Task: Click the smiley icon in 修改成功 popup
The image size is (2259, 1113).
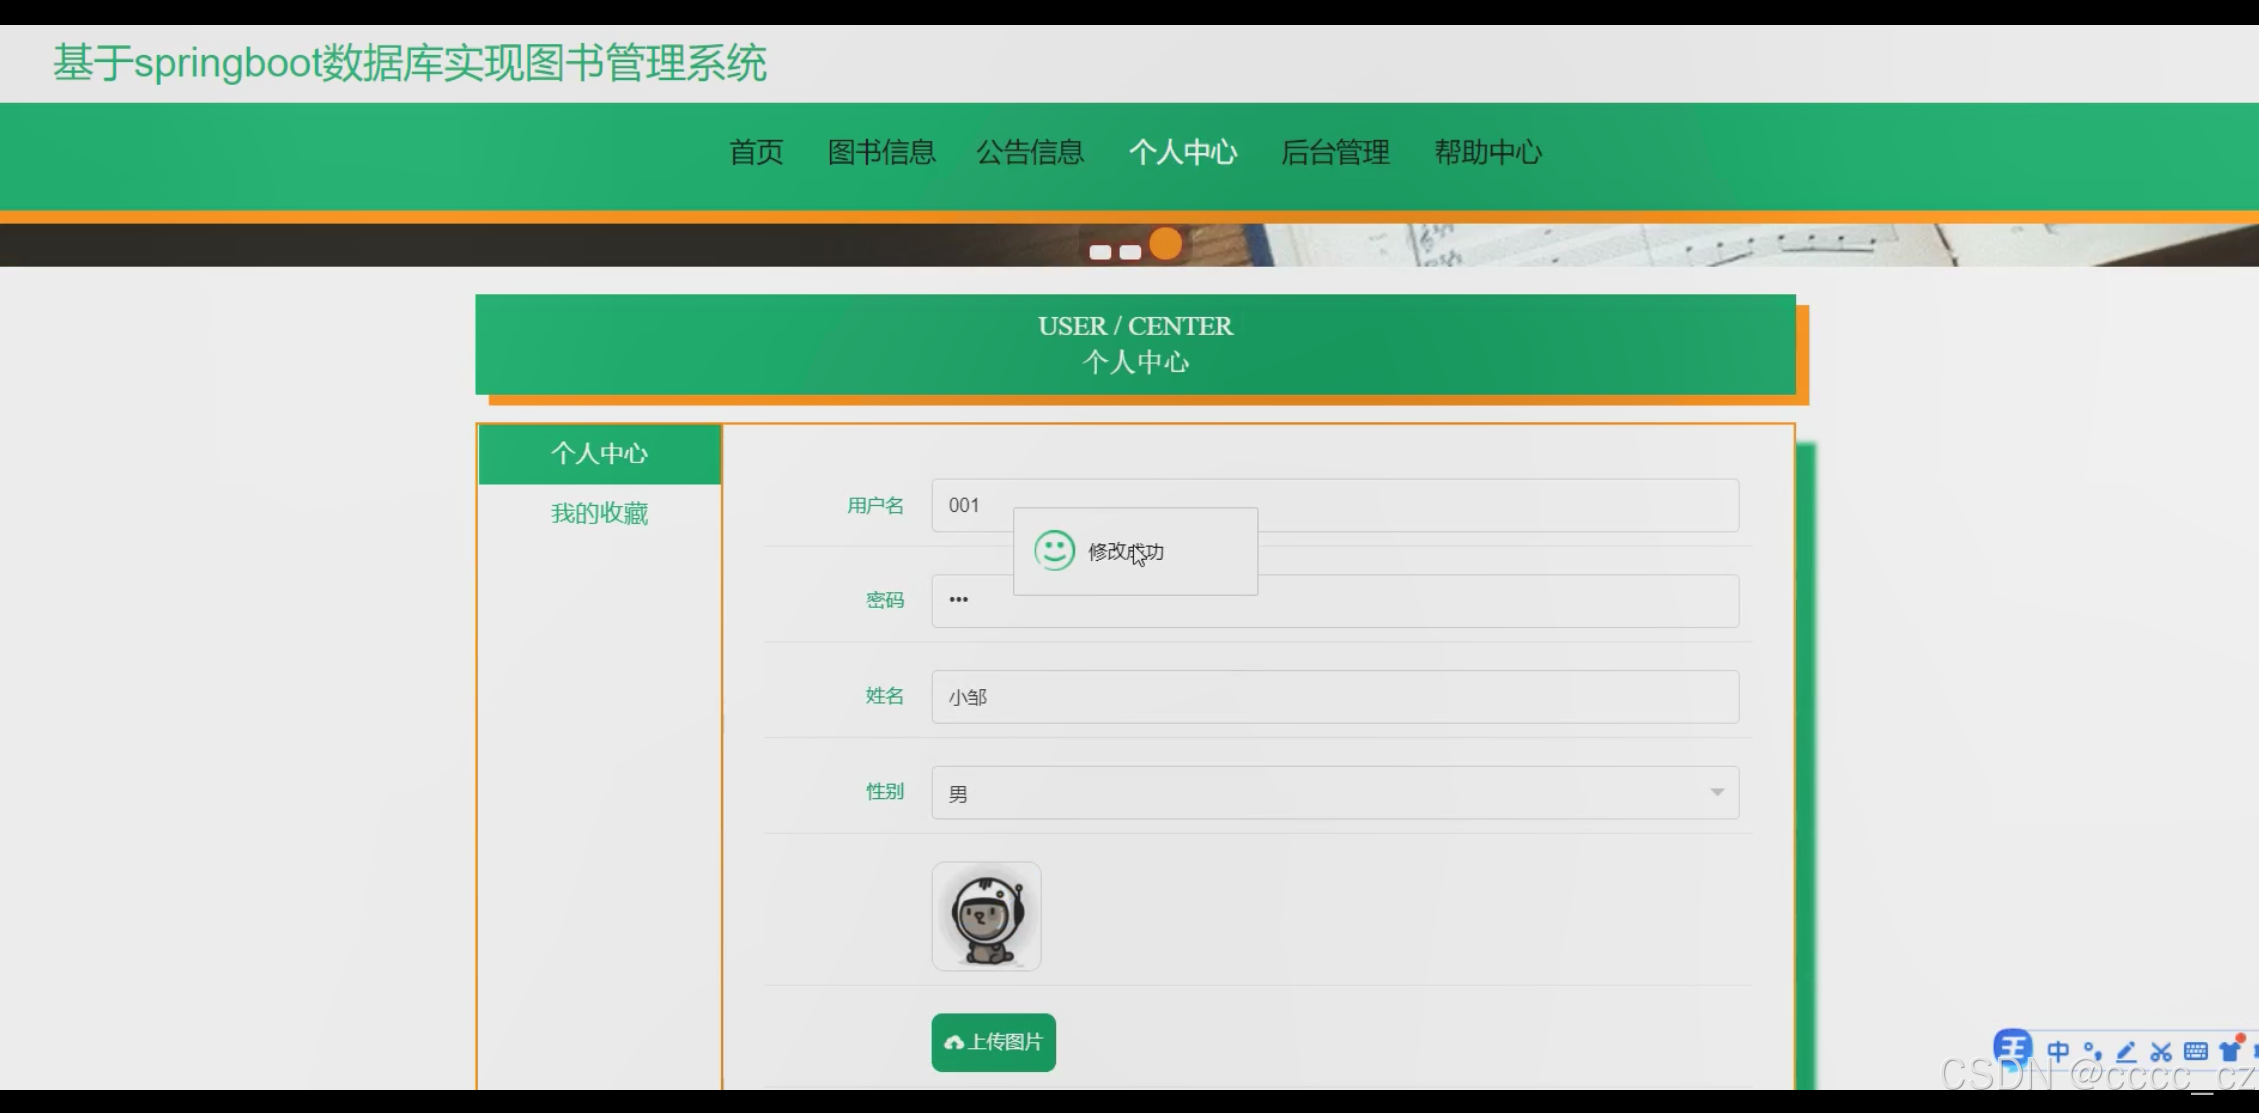Action: [1054, 551]
